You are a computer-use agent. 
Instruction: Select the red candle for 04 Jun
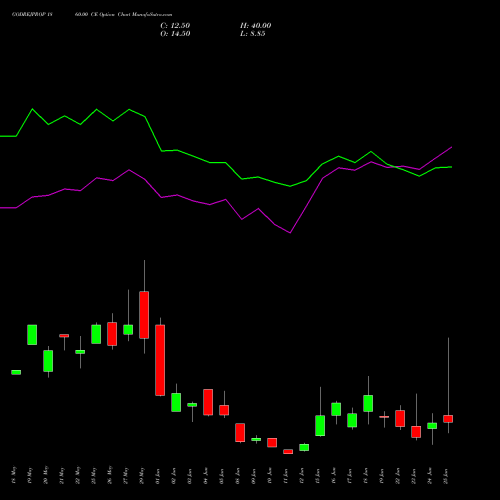(x=208, y=402)
